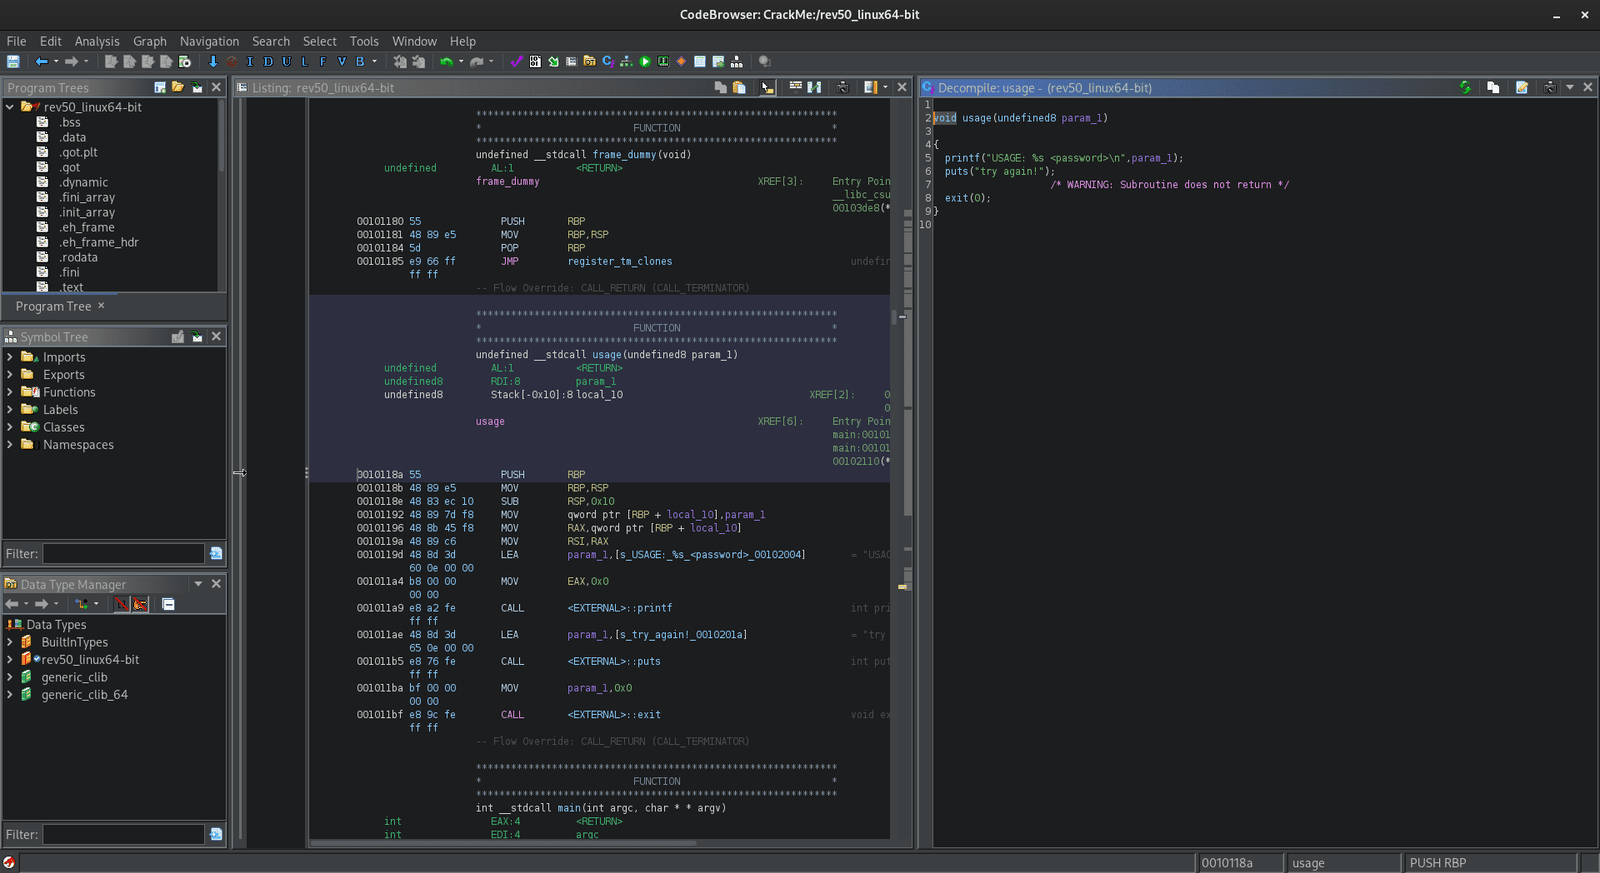Image resolution: width=1600 pixels, height=873 pixels.
Task: Go to next data with the D icon
Action: pos(268,62)
